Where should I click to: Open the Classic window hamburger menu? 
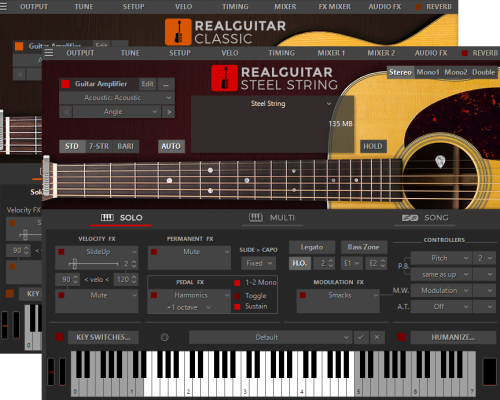[3, 6]
